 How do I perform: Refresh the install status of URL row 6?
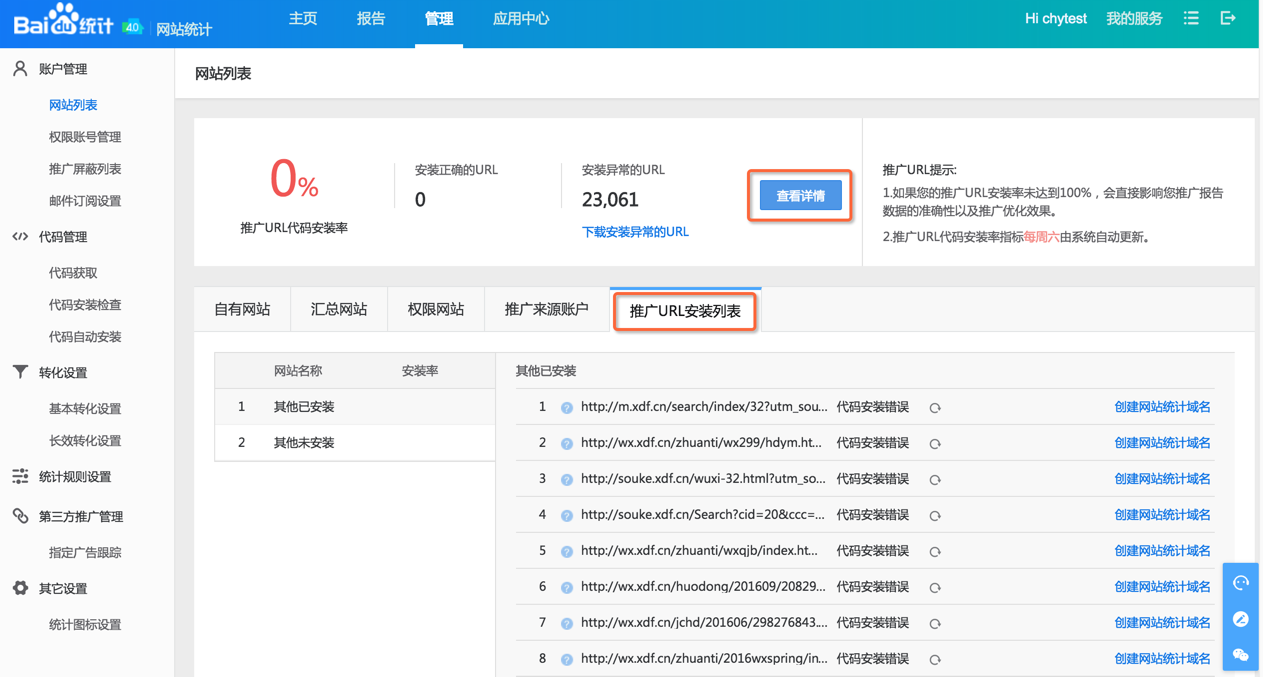935,588
